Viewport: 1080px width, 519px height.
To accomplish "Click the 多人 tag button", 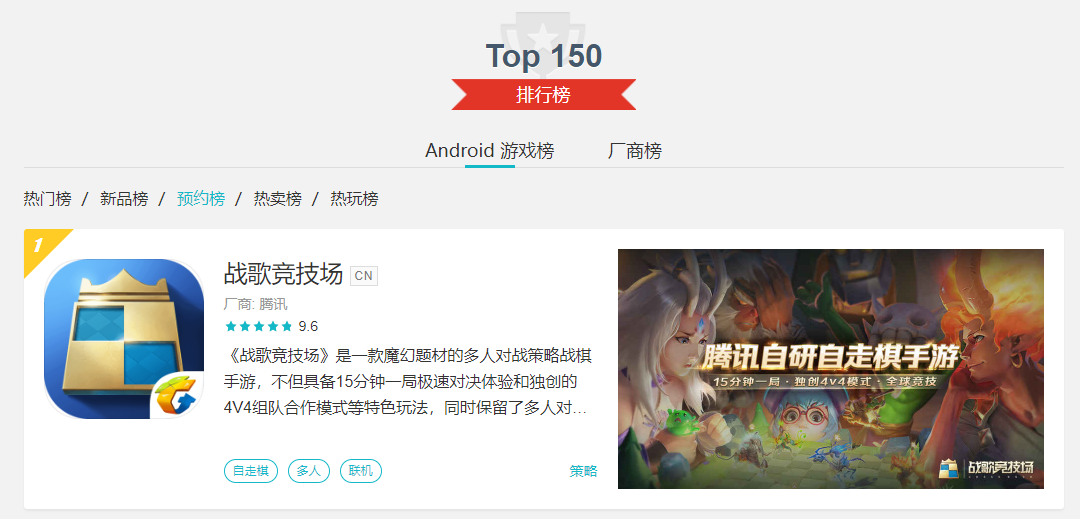I will 309,472.
